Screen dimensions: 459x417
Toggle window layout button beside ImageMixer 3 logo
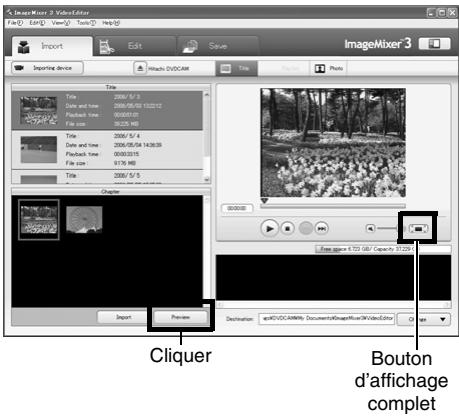coord(434,44)
